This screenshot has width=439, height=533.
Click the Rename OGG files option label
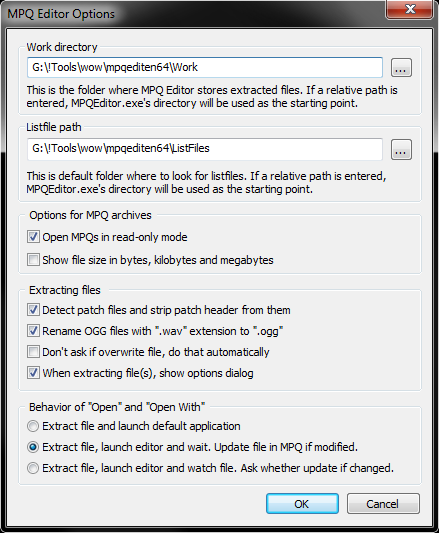coord(163,331)
